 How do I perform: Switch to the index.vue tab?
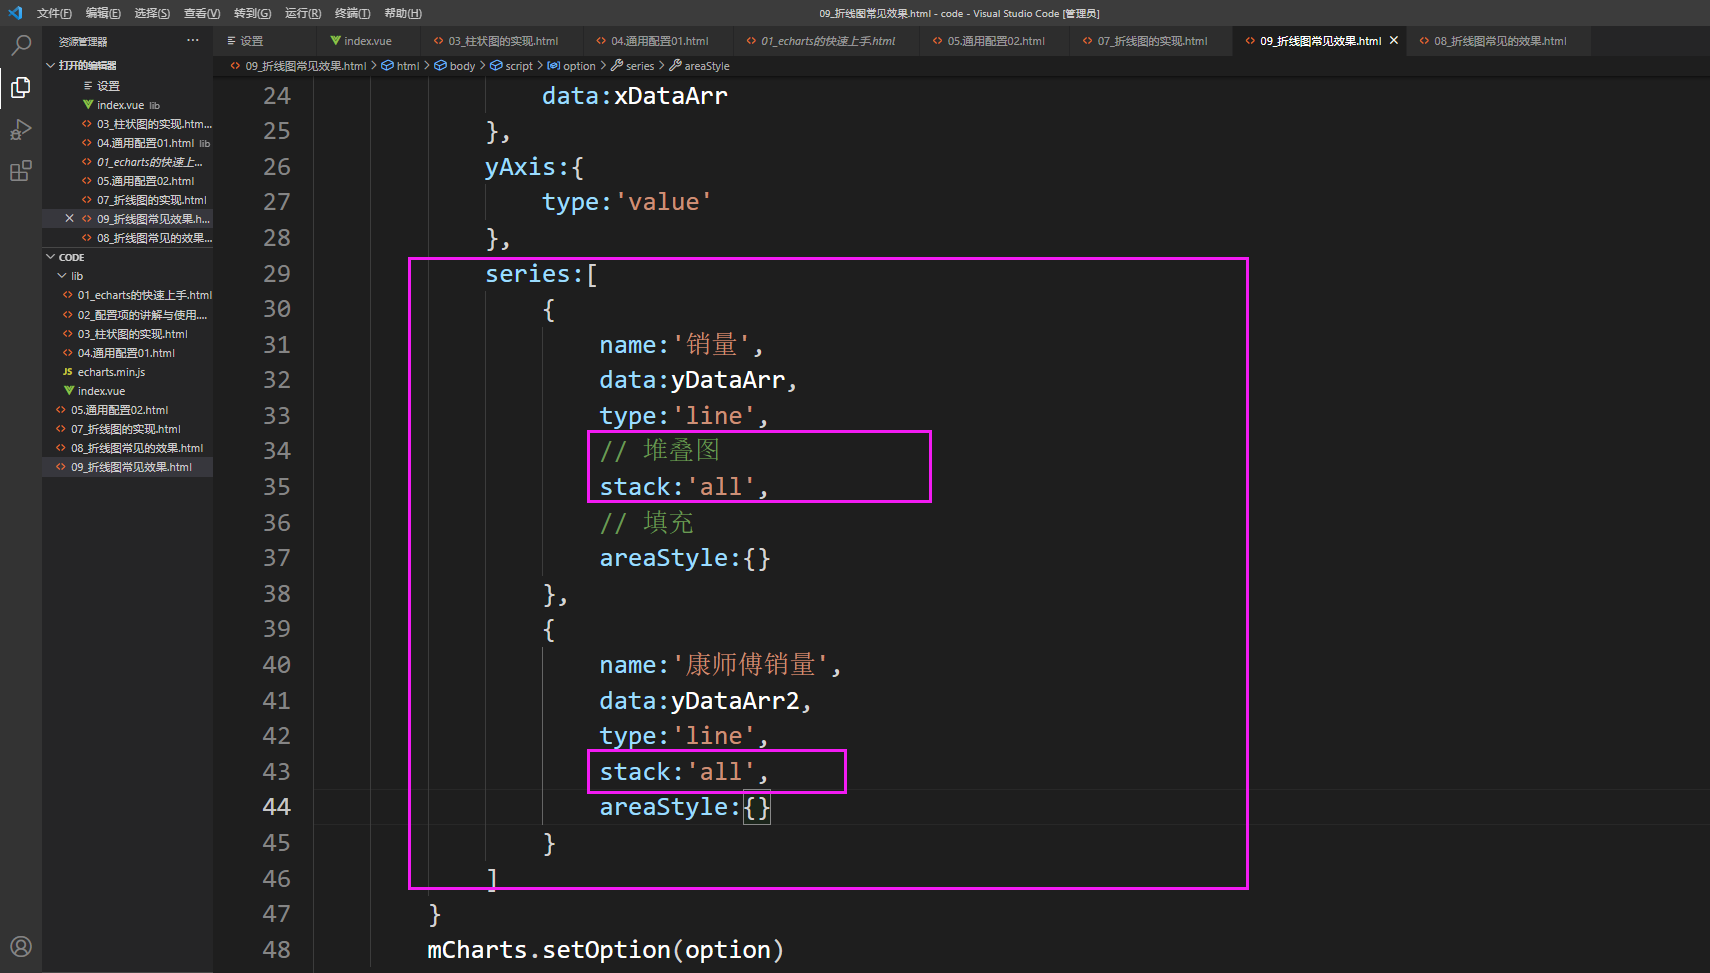[x=368, y=41]
